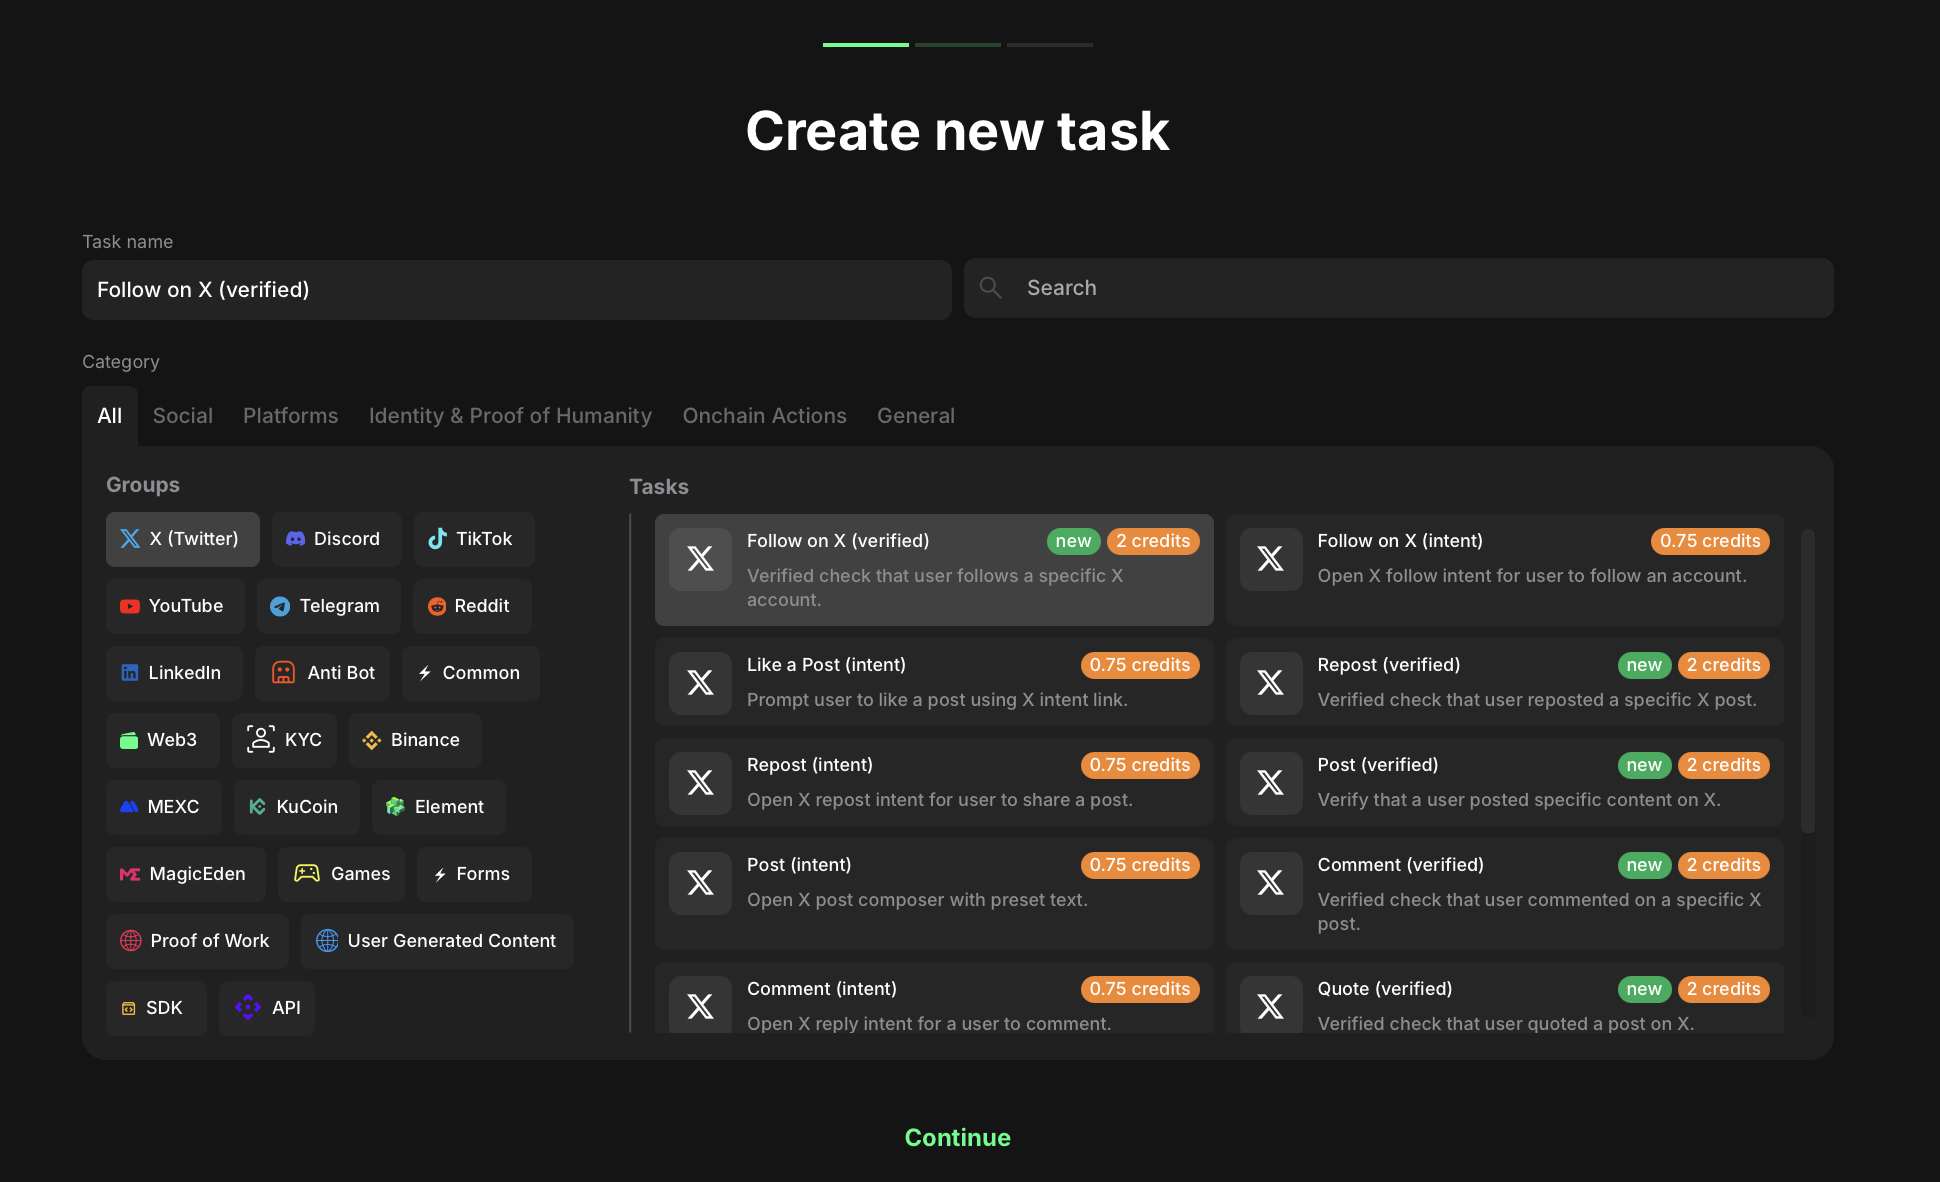Pick the MEXC group

(x=164, y=807)
